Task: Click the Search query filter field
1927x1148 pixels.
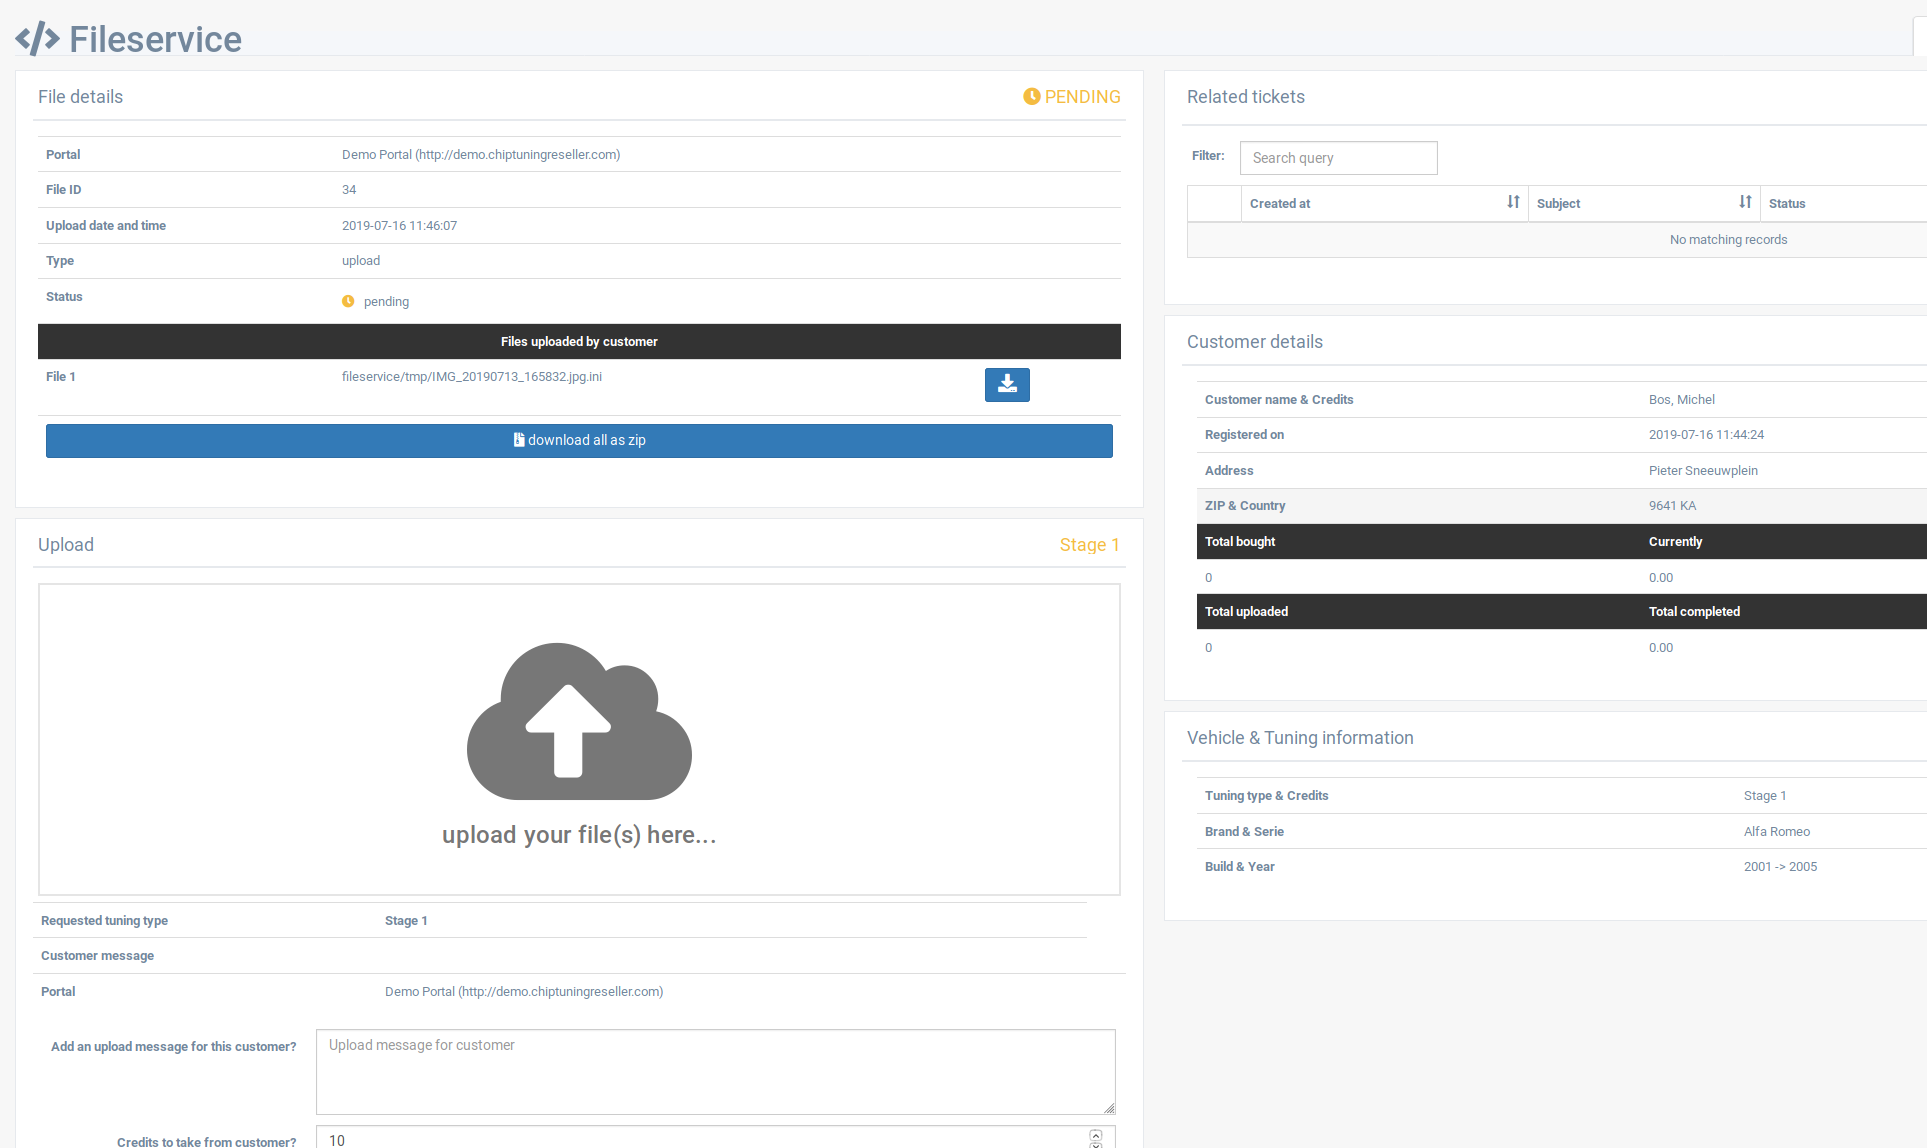Action: coord(1339,158)
